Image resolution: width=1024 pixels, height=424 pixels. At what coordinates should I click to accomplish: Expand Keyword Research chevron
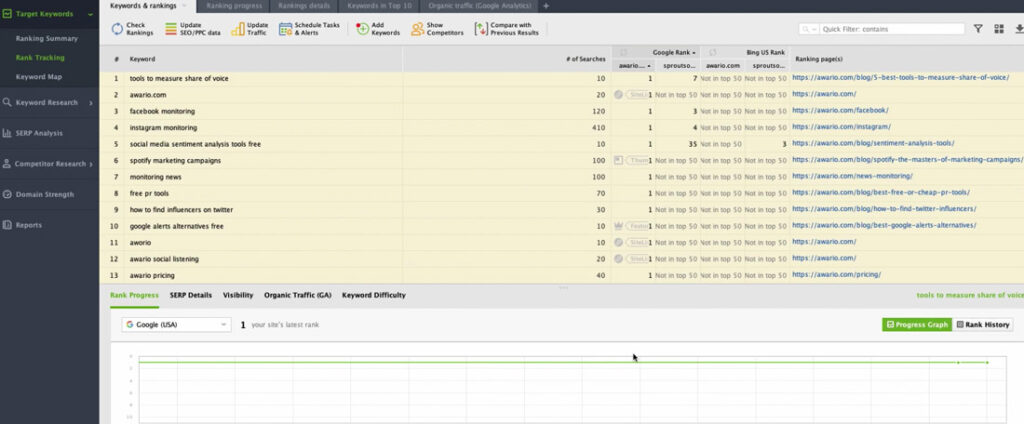(x=91, y=103)
